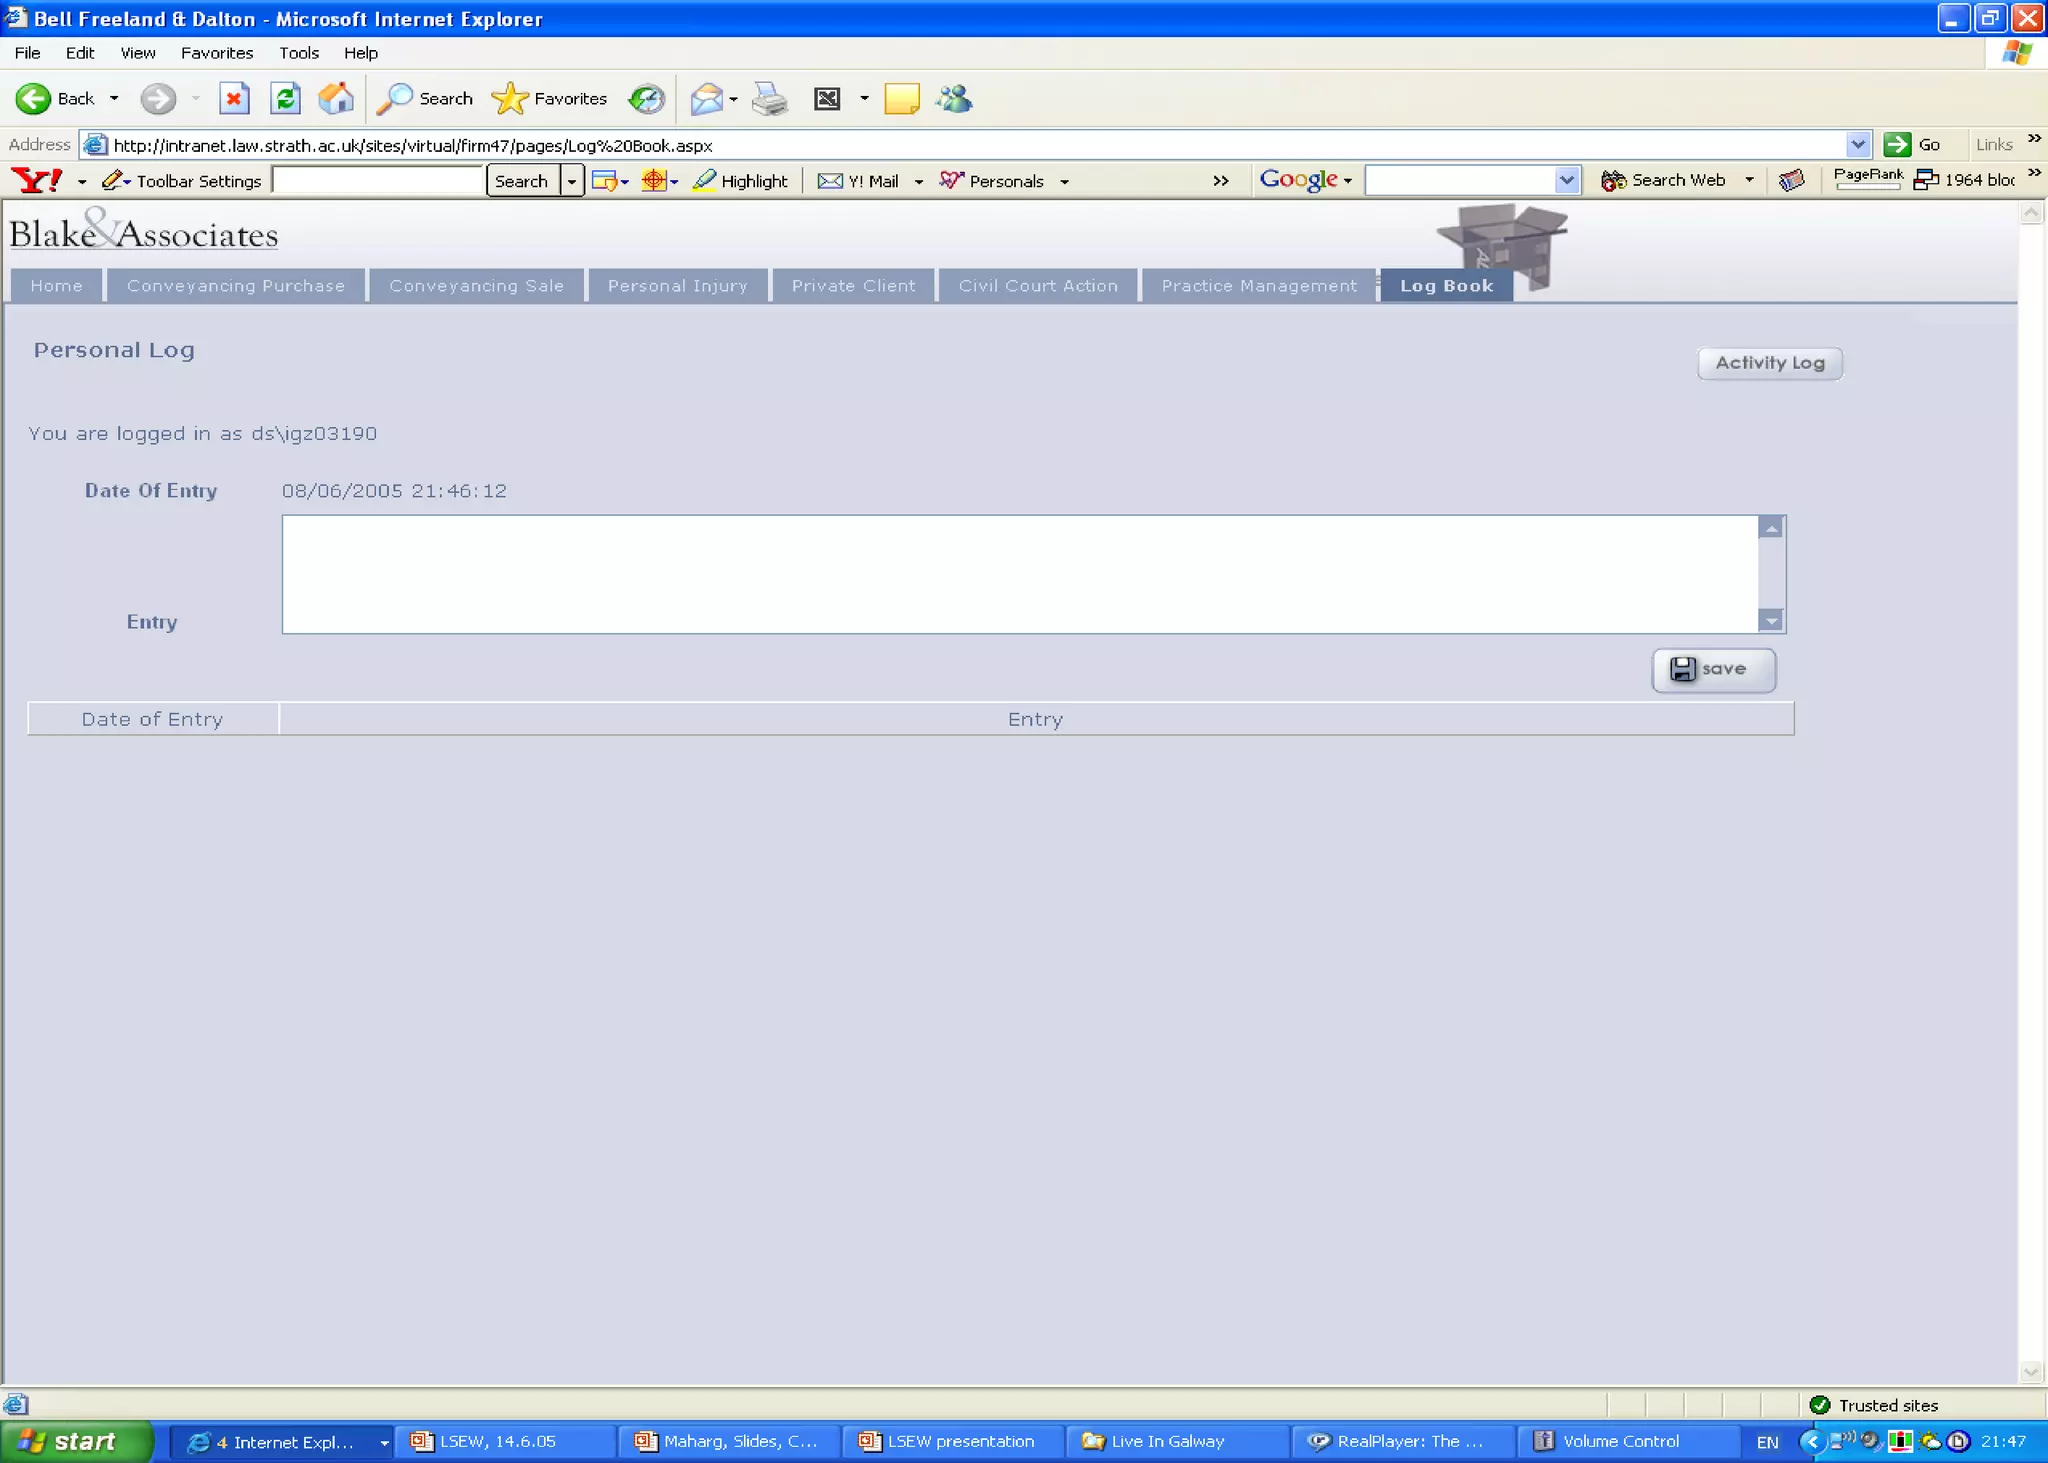This screenshot has height=1463, width=2048.
Task: Click the Print icon
Action: (x=770, y=98)
